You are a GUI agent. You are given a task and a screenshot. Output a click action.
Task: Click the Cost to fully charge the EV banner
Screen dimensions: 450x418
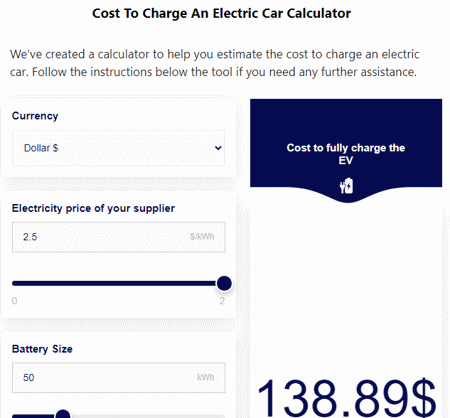point(346,151)
